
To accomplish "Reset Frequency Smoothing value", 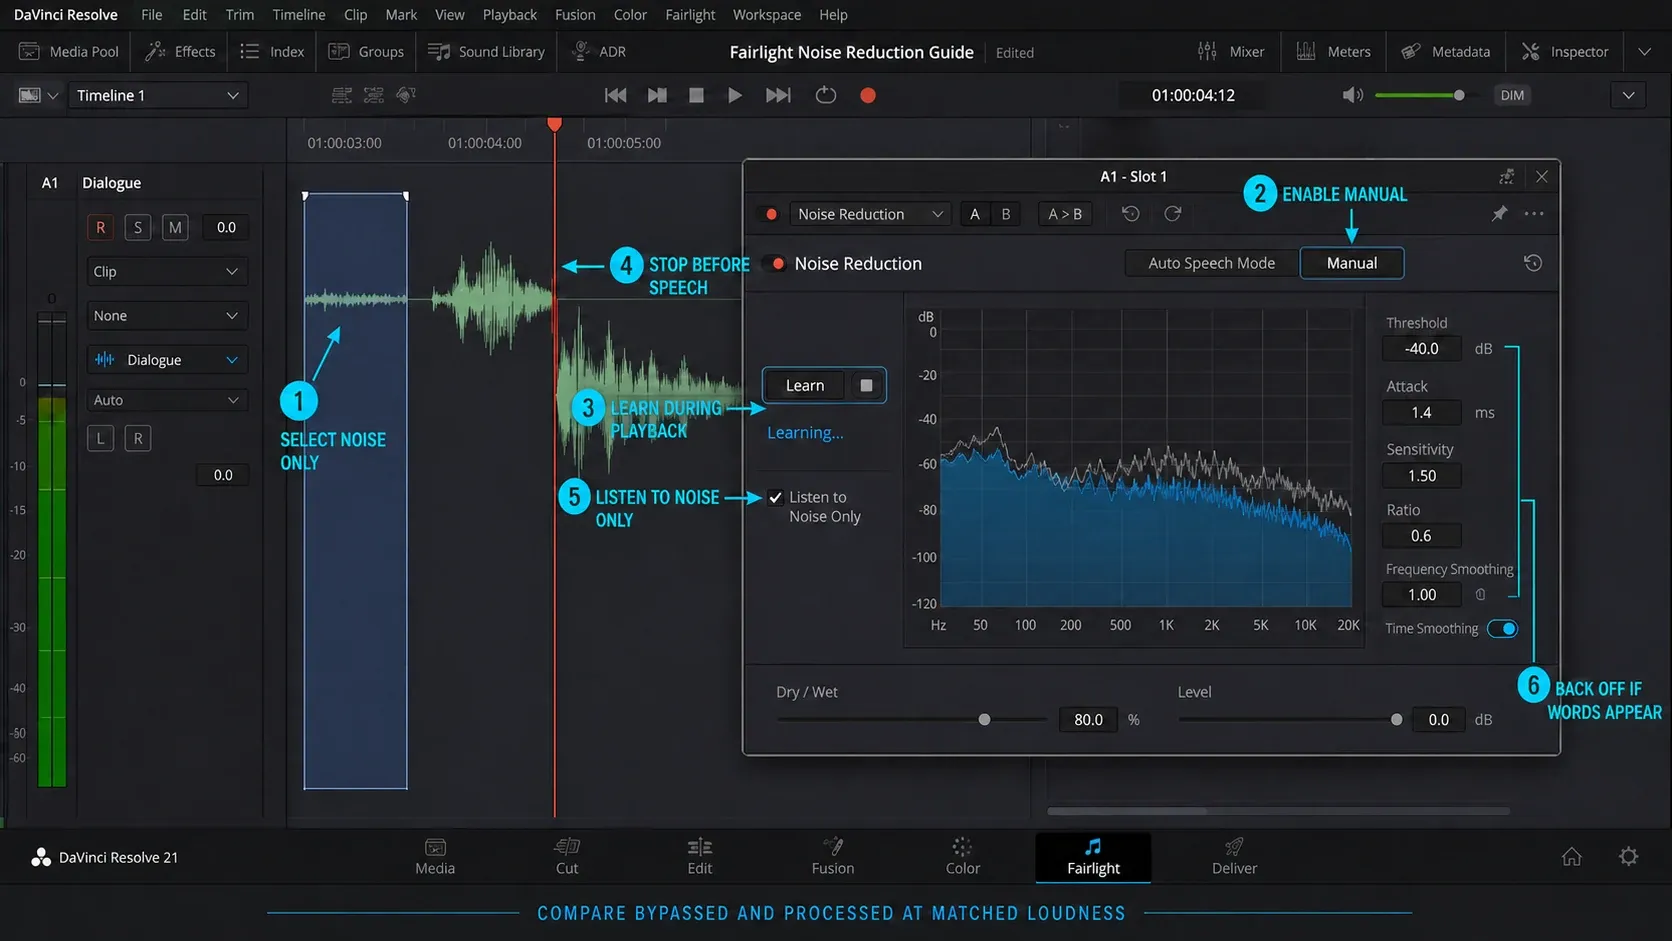I will click(1481, 594).
